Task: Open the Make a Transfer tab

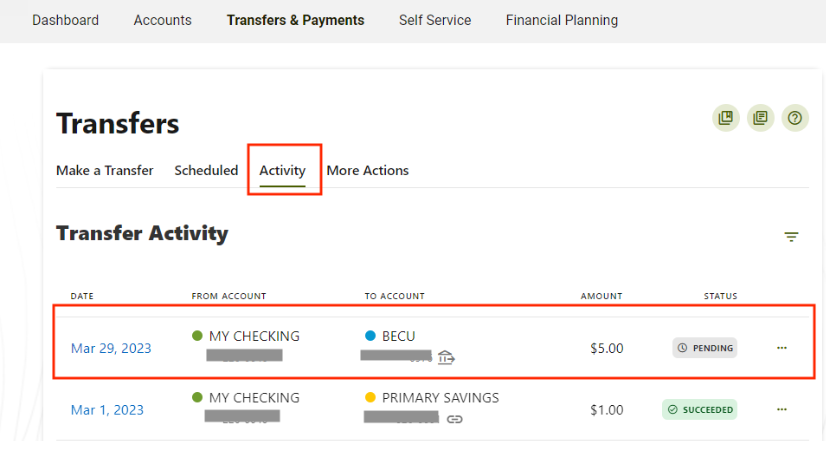Action: tap(105, 171)
